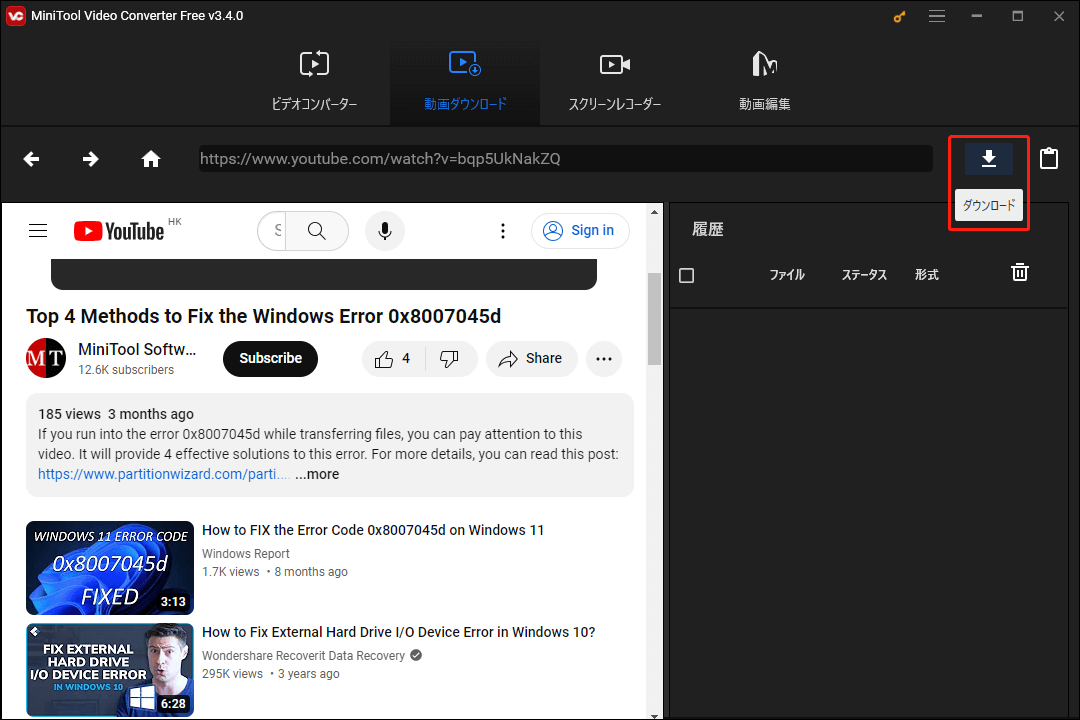Return to home page icon
1080x720 pixels.
click(151, 159)
